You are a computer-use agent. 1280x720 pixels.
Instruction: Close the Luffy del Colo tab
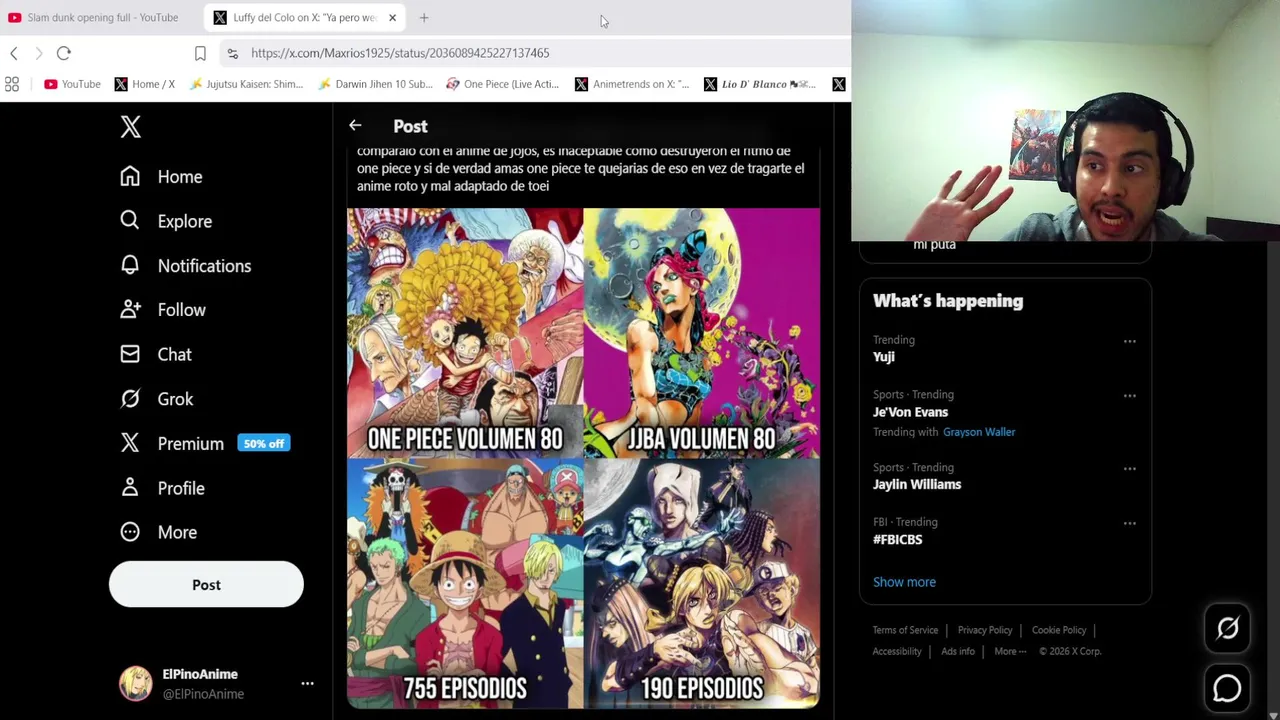392,17
